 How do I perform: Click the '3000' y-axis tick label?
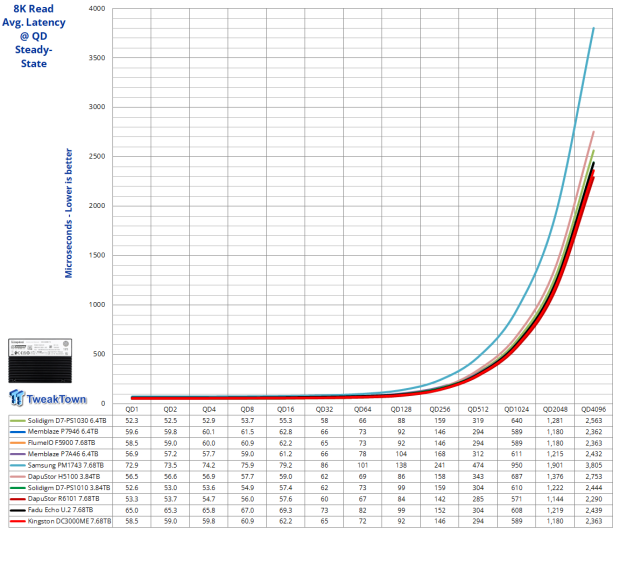(97, 107)
